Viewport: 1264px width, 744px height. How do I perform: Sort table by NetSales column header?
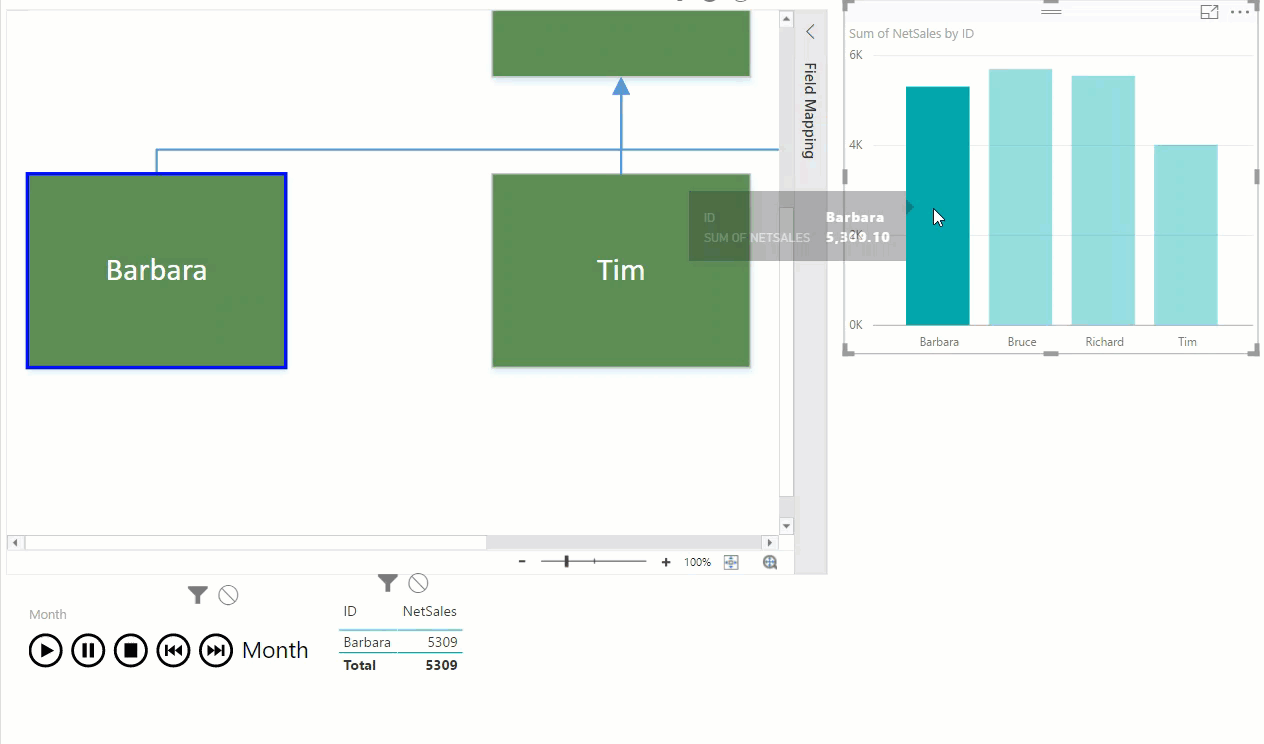coord(430,611)
